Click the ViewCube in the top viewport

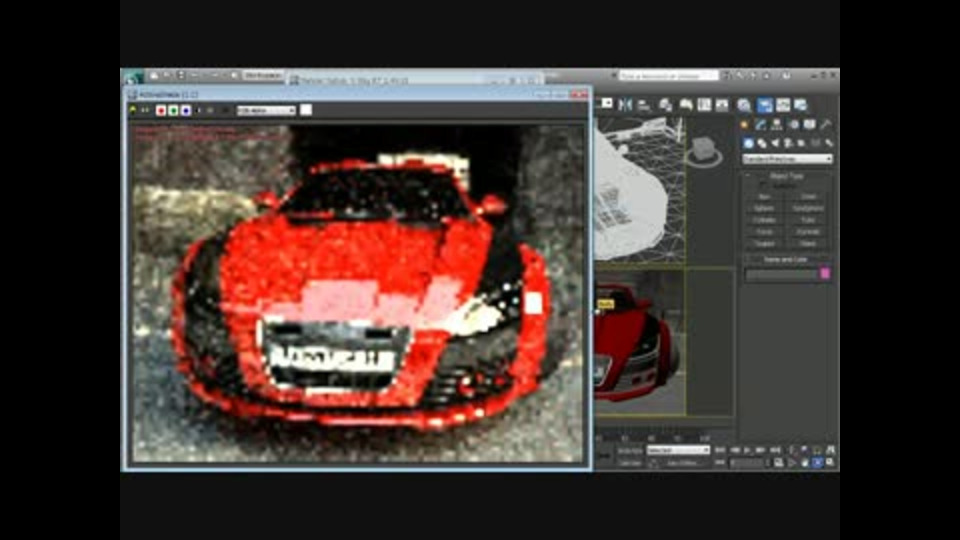pos(704,151)
